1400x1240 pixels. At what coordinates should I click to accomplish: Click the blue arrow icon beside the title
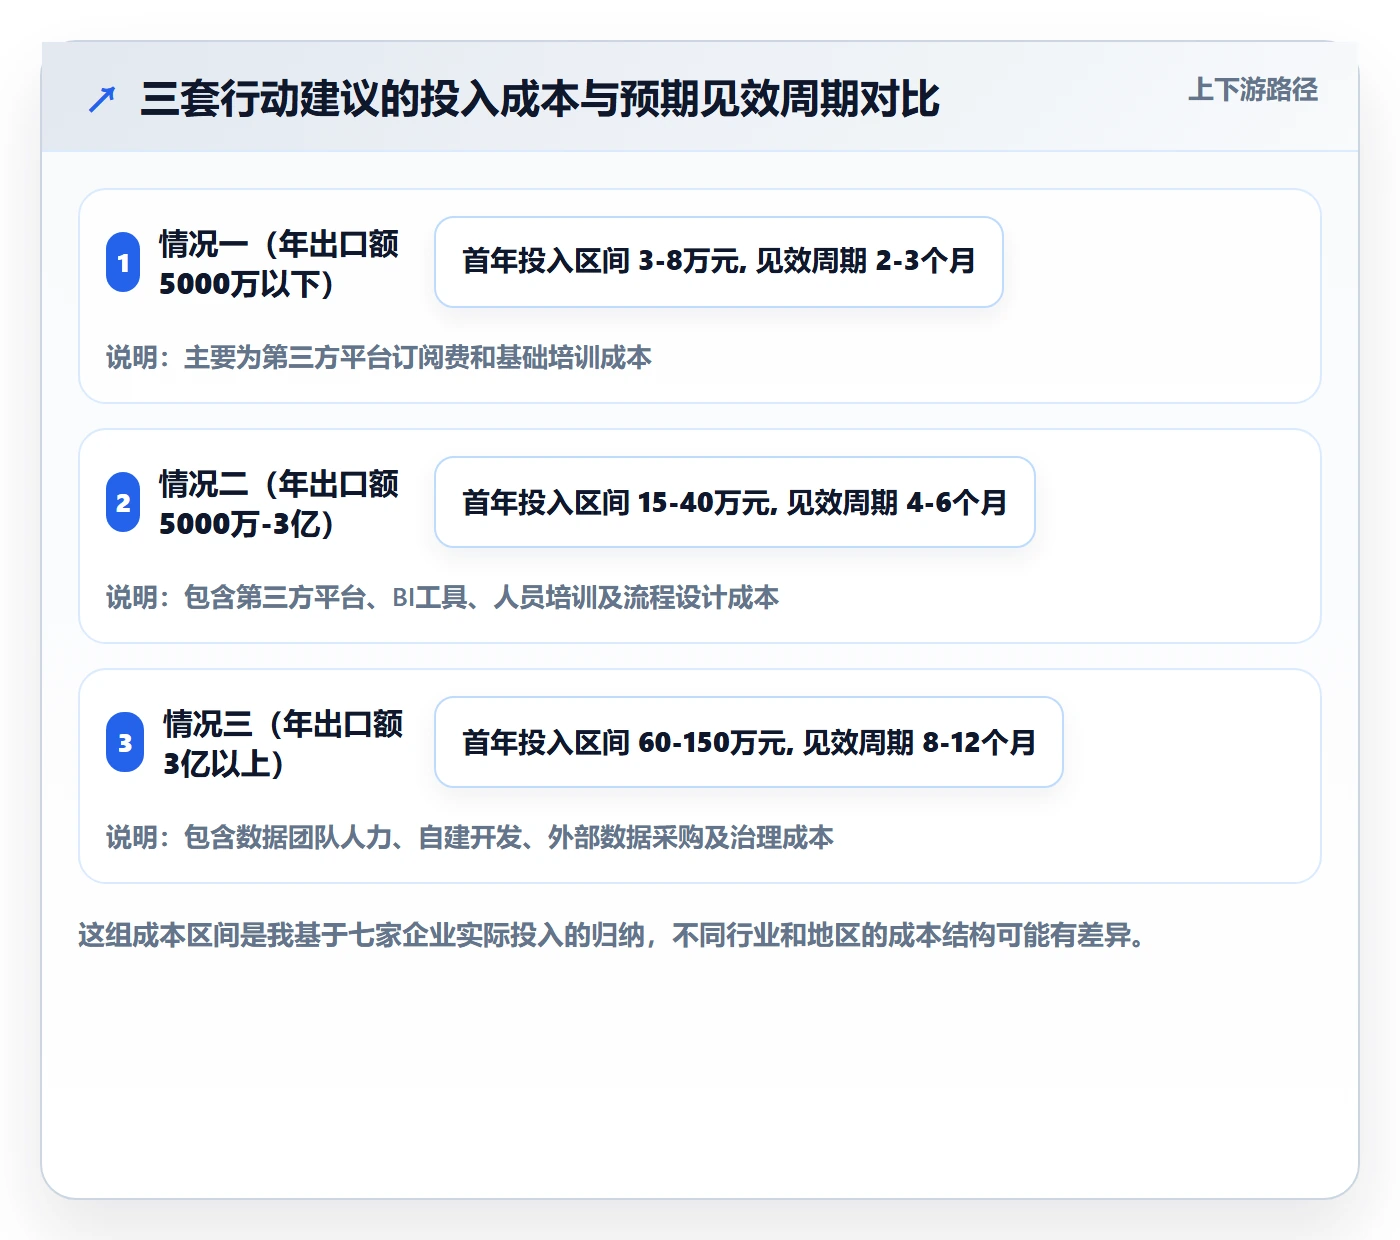pyautogui.click(x=102, y=99)
